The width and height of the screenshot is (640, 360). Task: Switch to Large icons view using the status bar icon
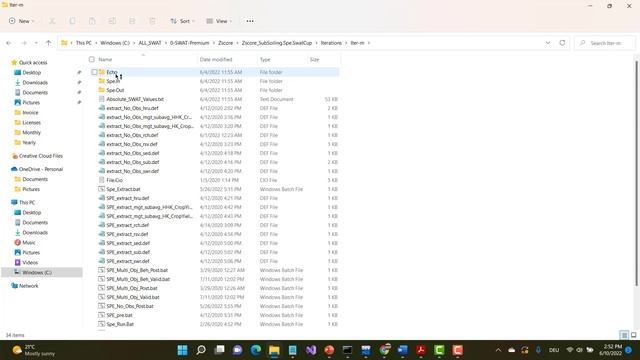coord(633,335)
